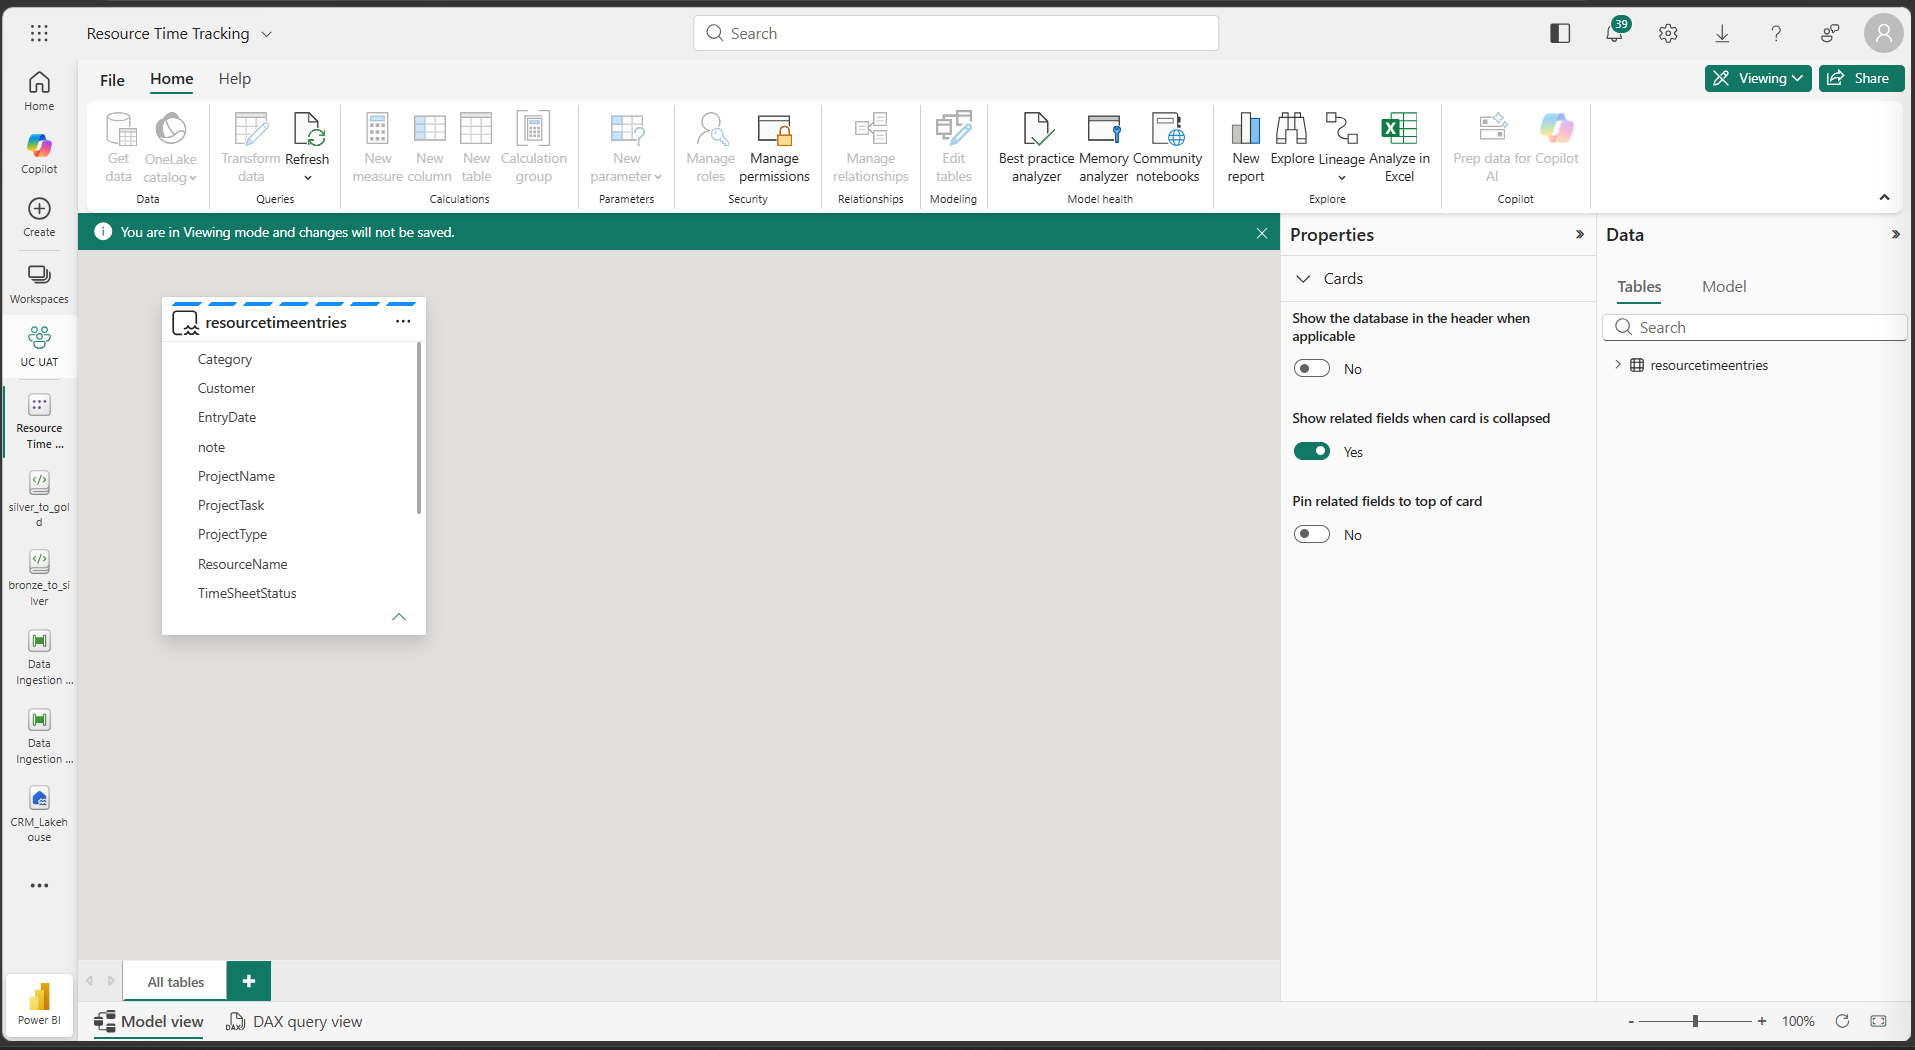The width and height of the screenshot is (1915, 1050).
Task: Open silver_to_gold notebook in sidebar
Action: (x=39, y=498)
